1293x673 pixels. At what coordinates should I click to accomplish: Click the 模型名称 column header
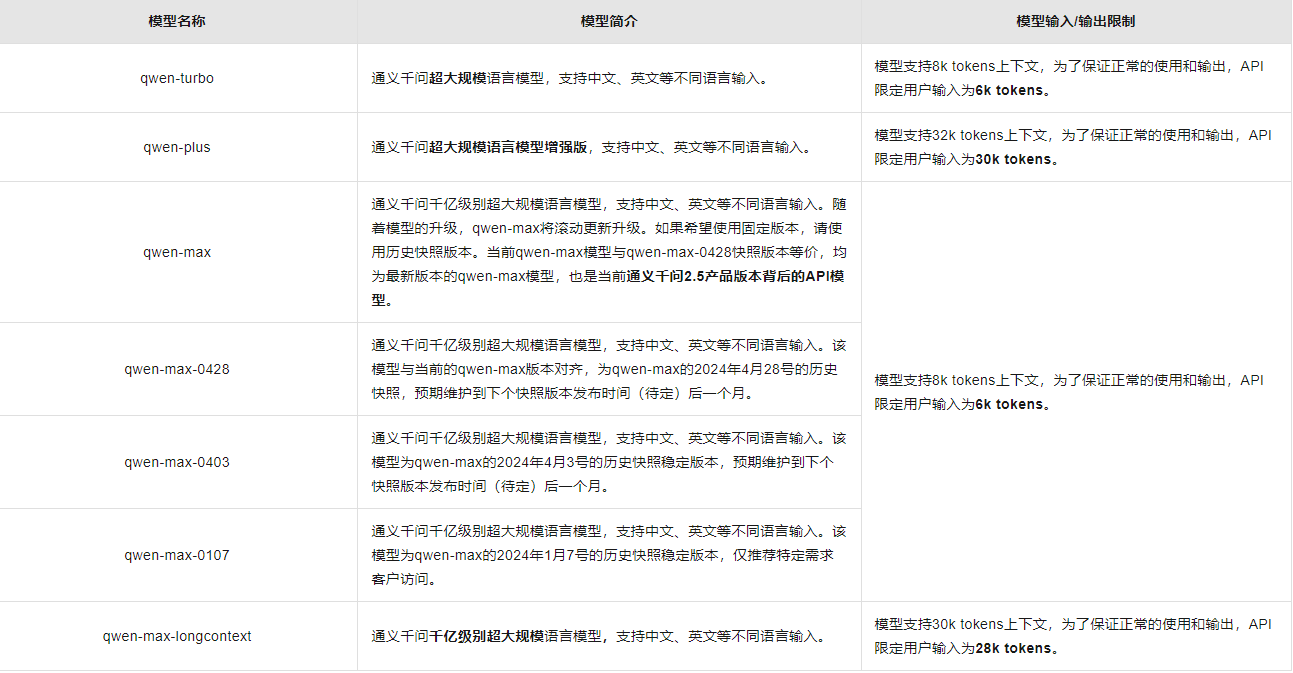(177, 21)
